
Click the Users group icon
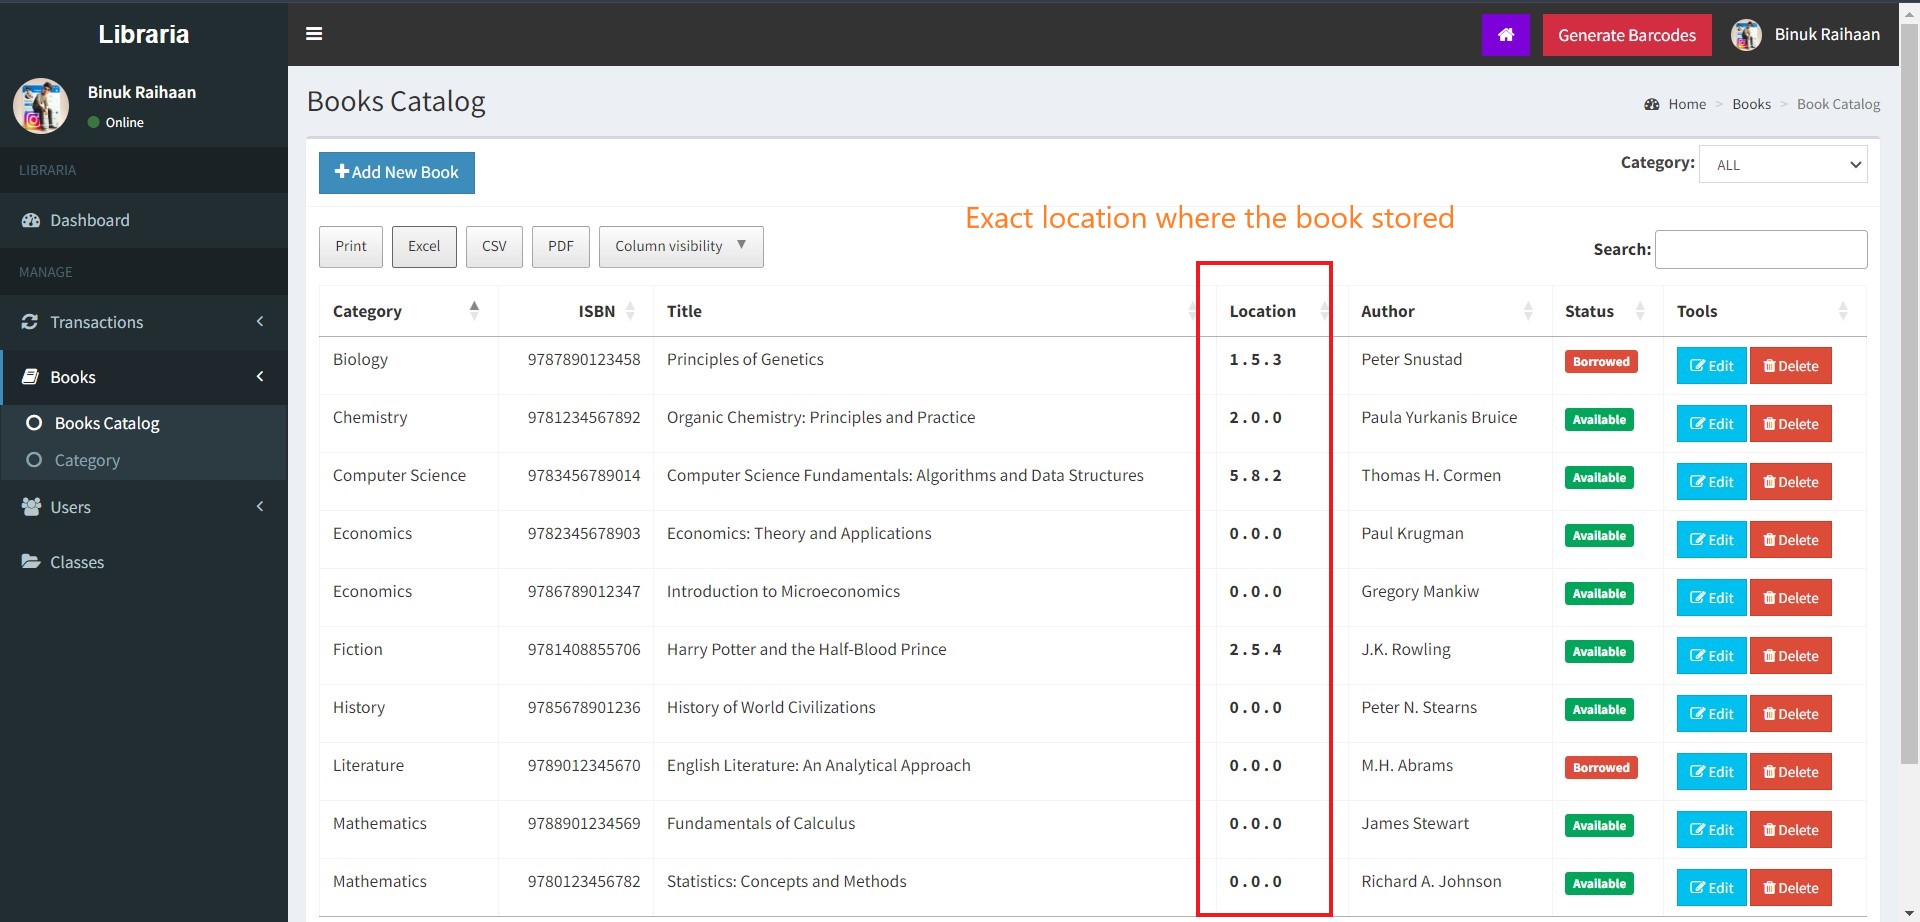click(31, 507)
